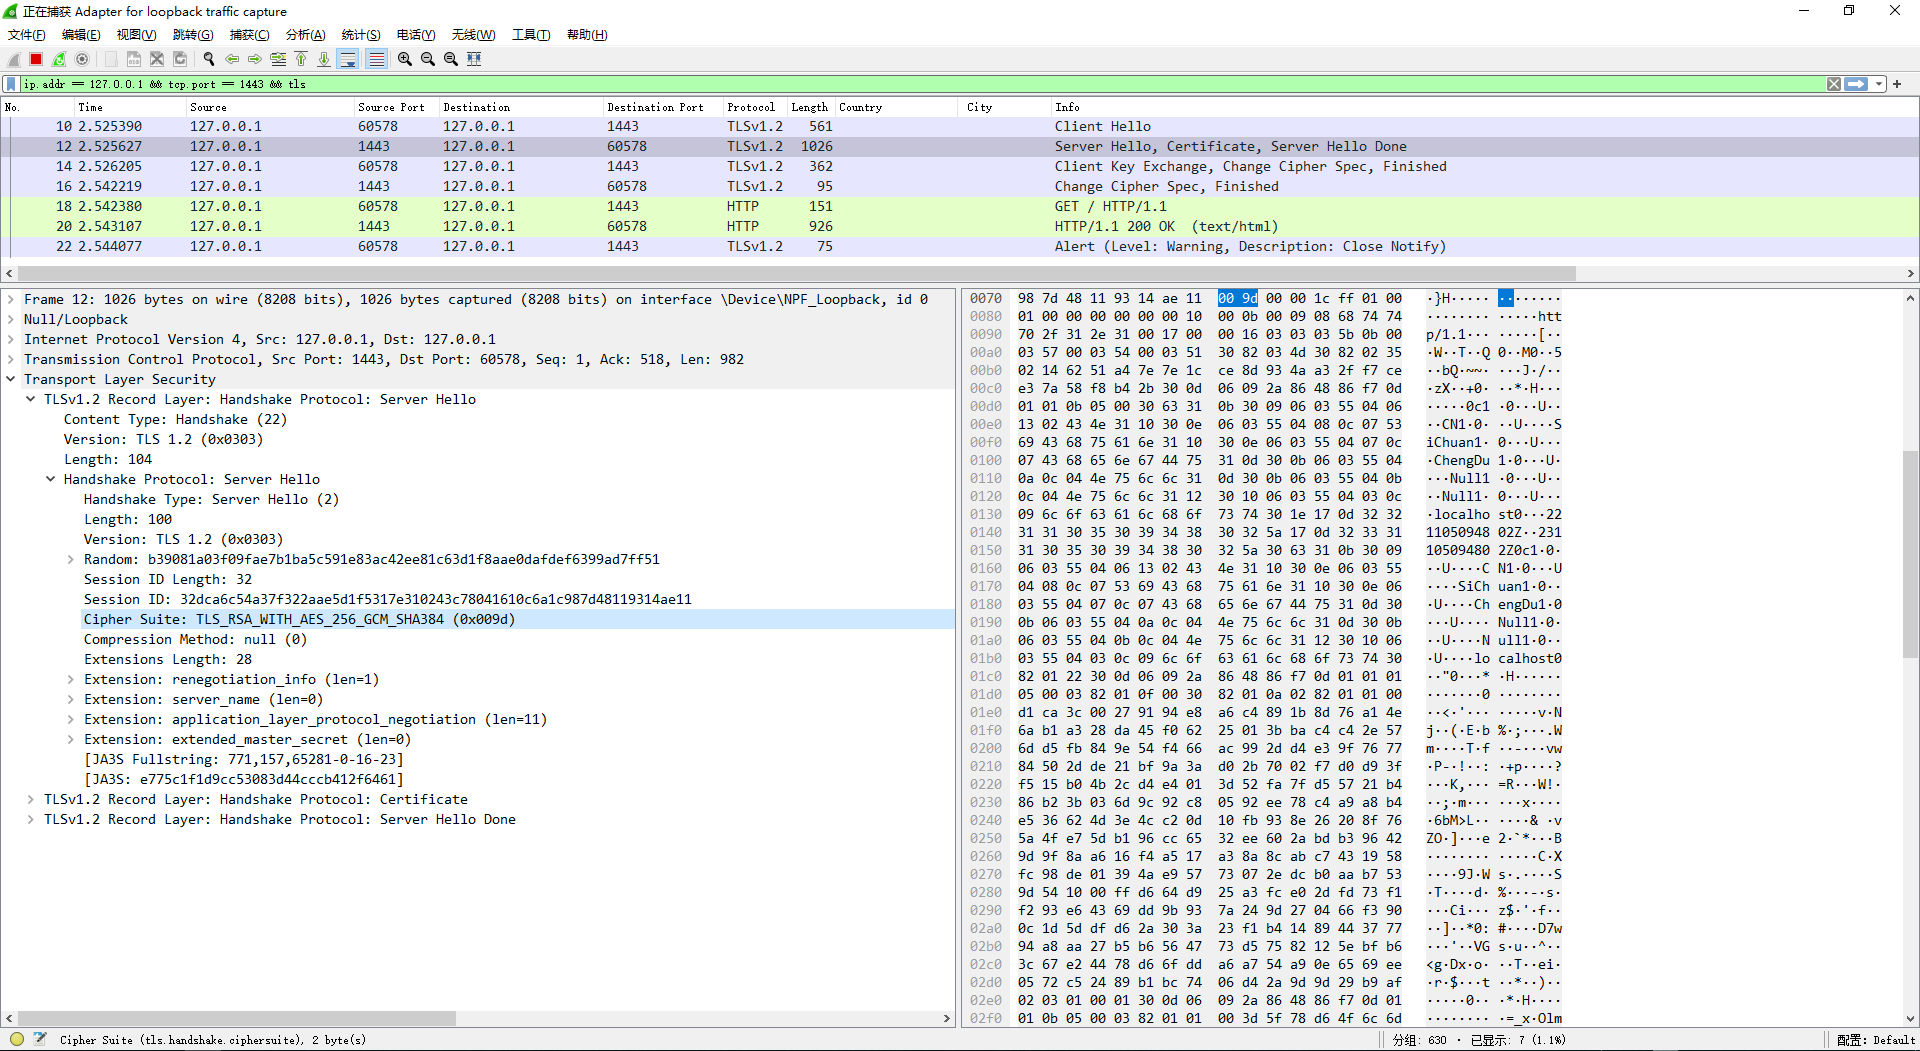
Task: Click go to specified packet icon
Action: [278, 59]
